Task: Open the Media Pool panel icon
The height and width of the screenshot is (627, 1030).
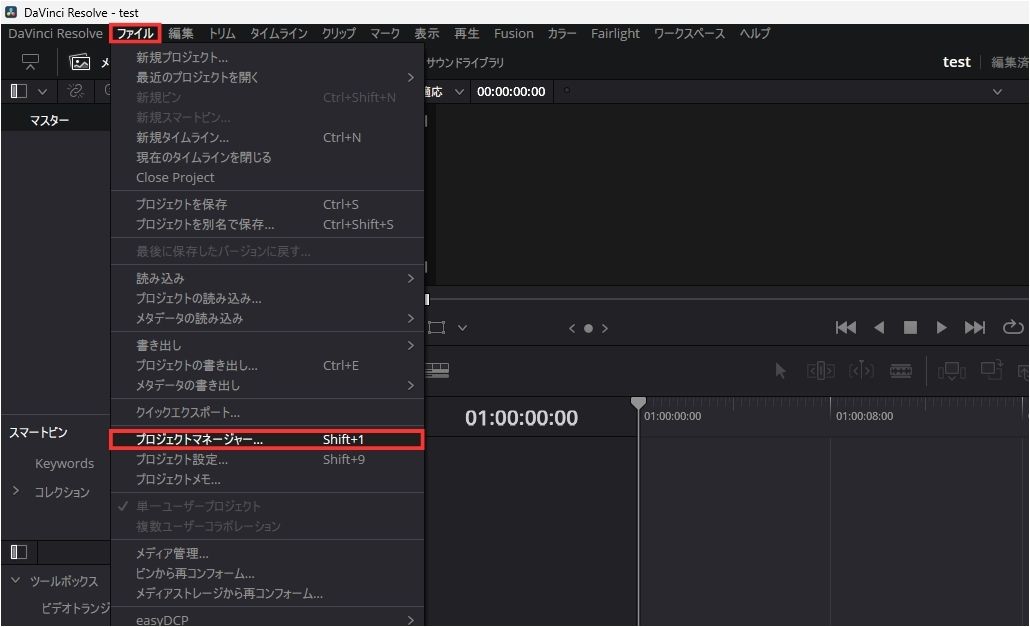Action: 81,62
